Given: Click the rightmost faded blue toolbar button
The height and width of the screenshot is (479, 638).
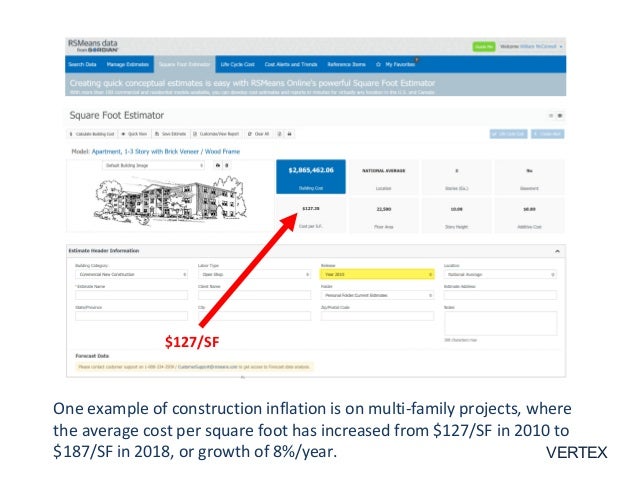Looking at the screenshot, I should (547, 134).
